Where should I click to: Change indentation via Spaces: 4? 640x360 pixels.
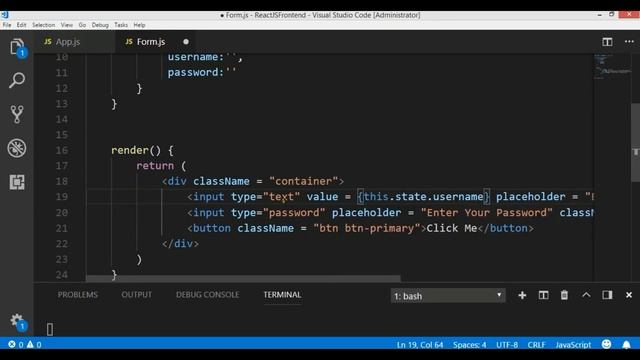tap(469, 345)
